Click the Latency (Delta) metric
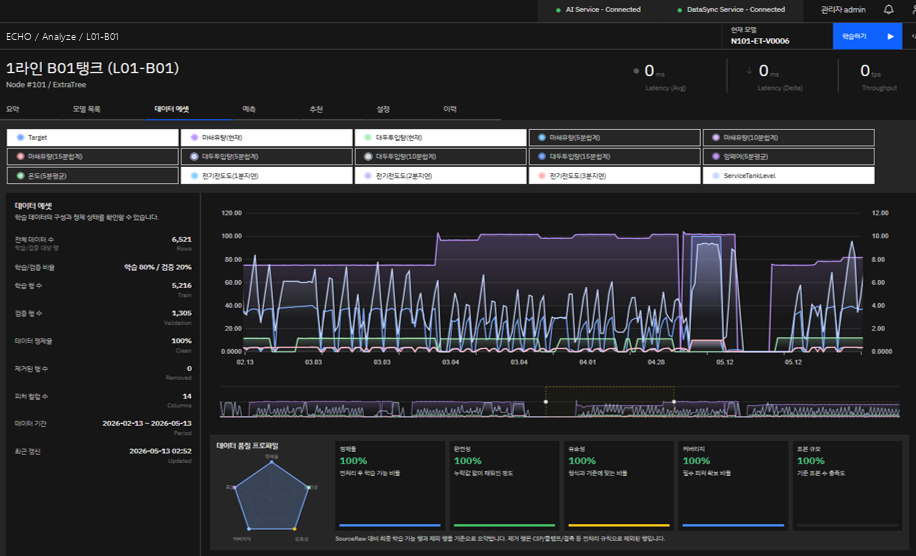 tap(776, 77)
